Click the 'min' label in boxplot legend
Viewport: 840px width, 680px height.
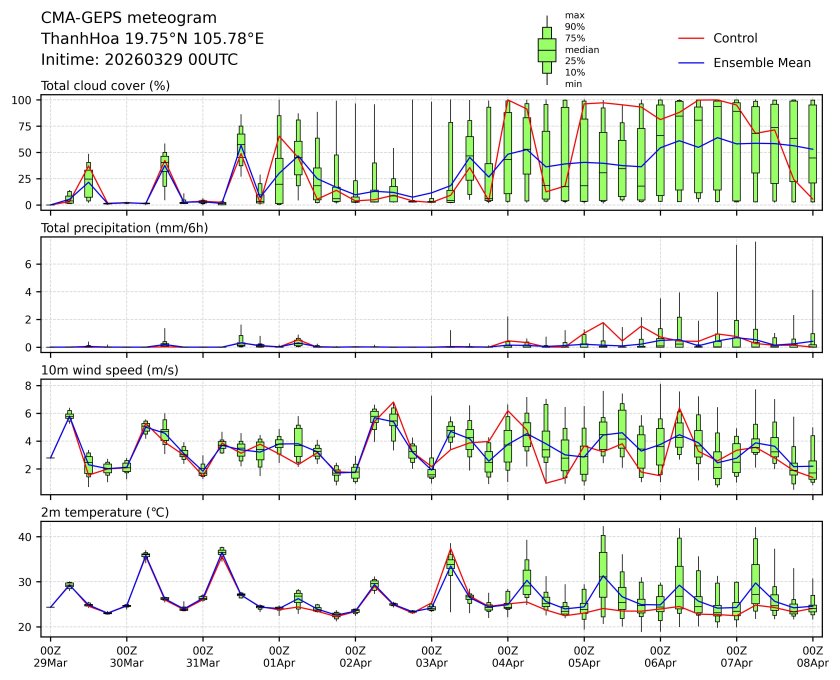(x=573, y=84)
